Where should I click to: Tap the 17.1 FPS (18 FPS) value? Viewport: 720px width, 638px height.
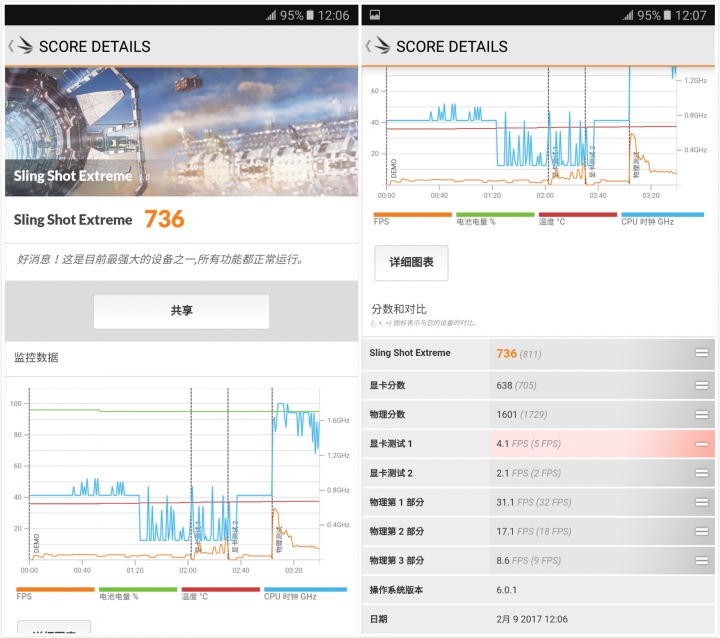coord(534,531)
